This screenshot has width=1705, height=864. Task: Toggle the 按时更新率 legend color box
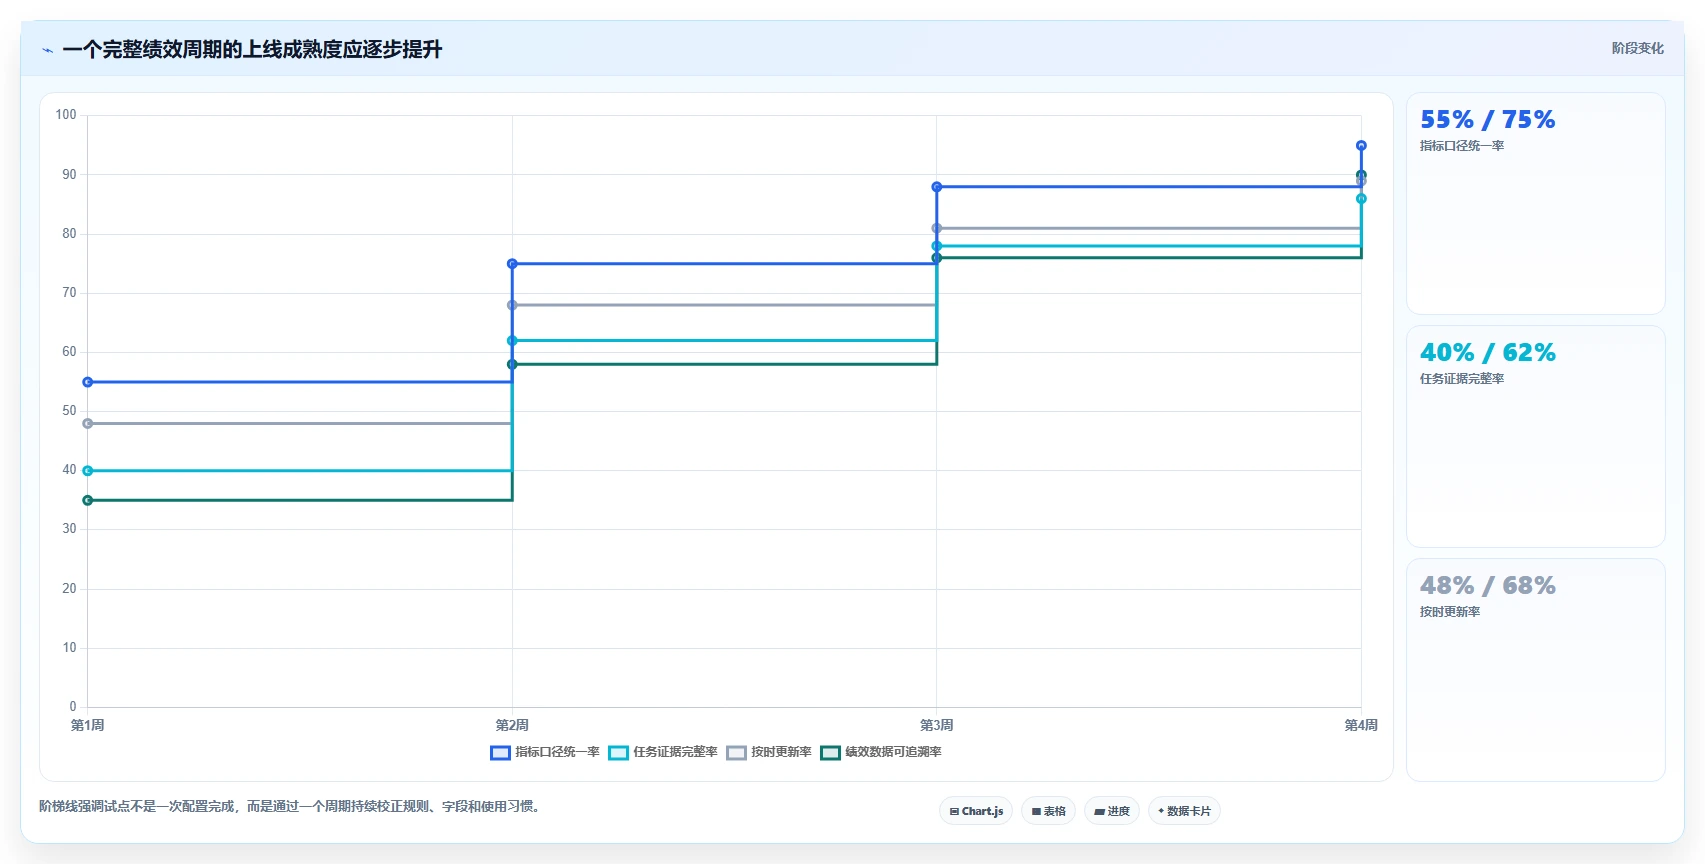[x=736, y=753]
